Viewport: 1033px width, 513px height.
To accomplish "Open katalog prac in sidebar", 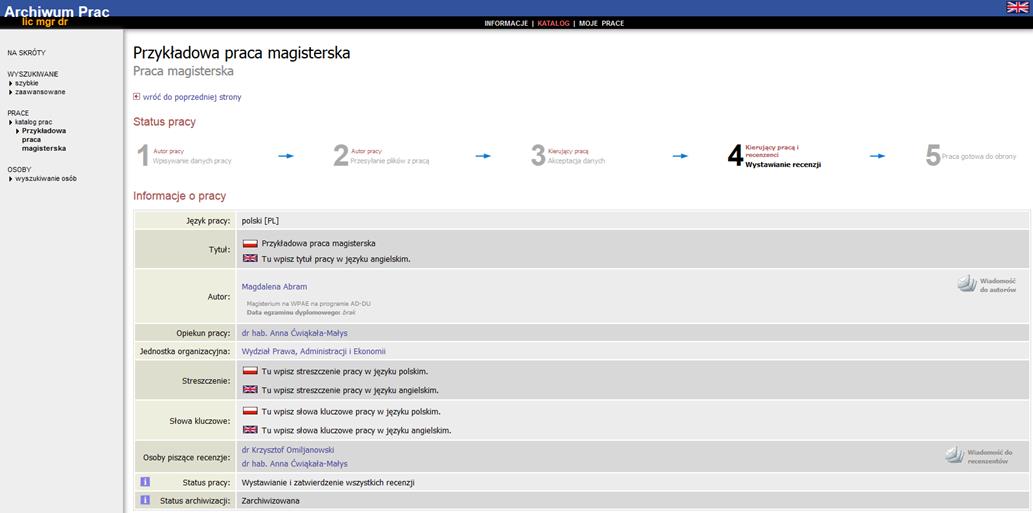I will tap(34, 122).
